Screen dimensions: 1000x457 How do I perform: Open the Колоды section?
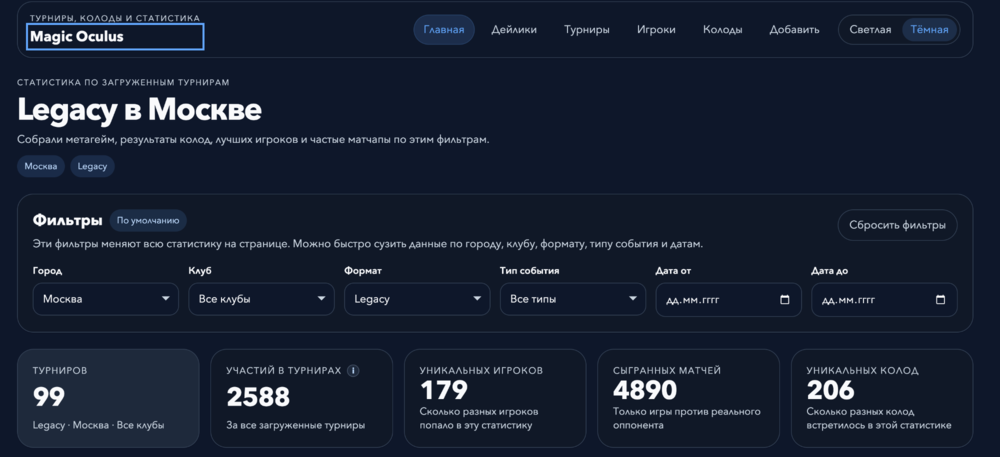[x=723, y=30]
